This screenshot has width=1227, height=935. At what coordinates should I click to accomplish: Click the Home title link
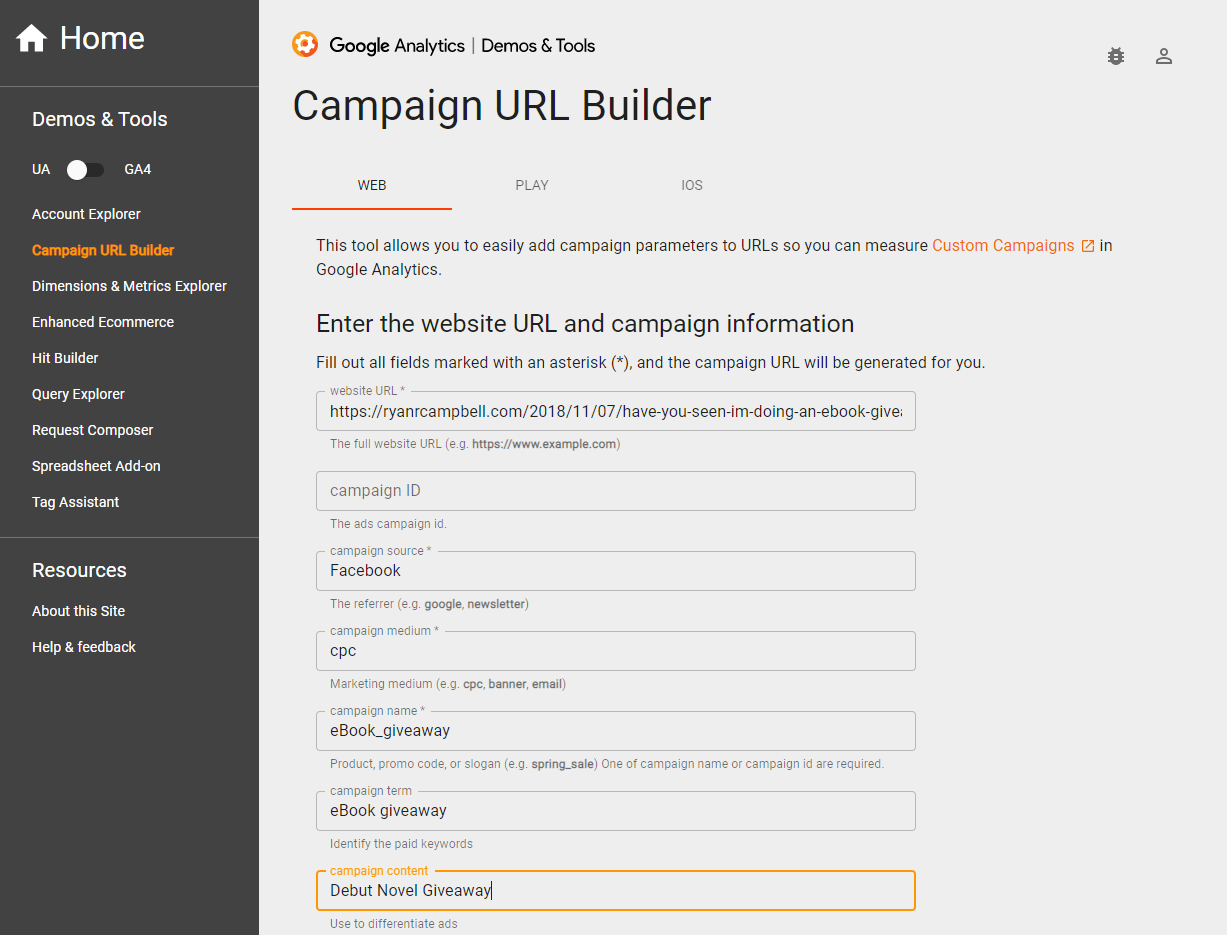102,38
